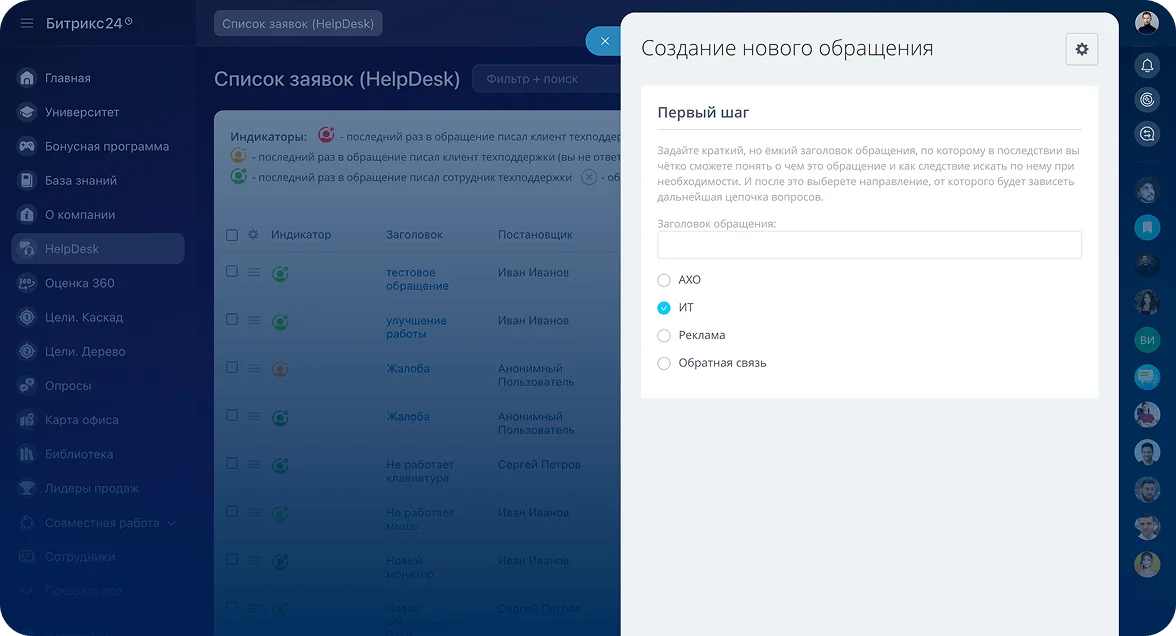Open the Не работает клавиатура ticket link
Screen dimensions: 1176x636
tap(420, 471)
